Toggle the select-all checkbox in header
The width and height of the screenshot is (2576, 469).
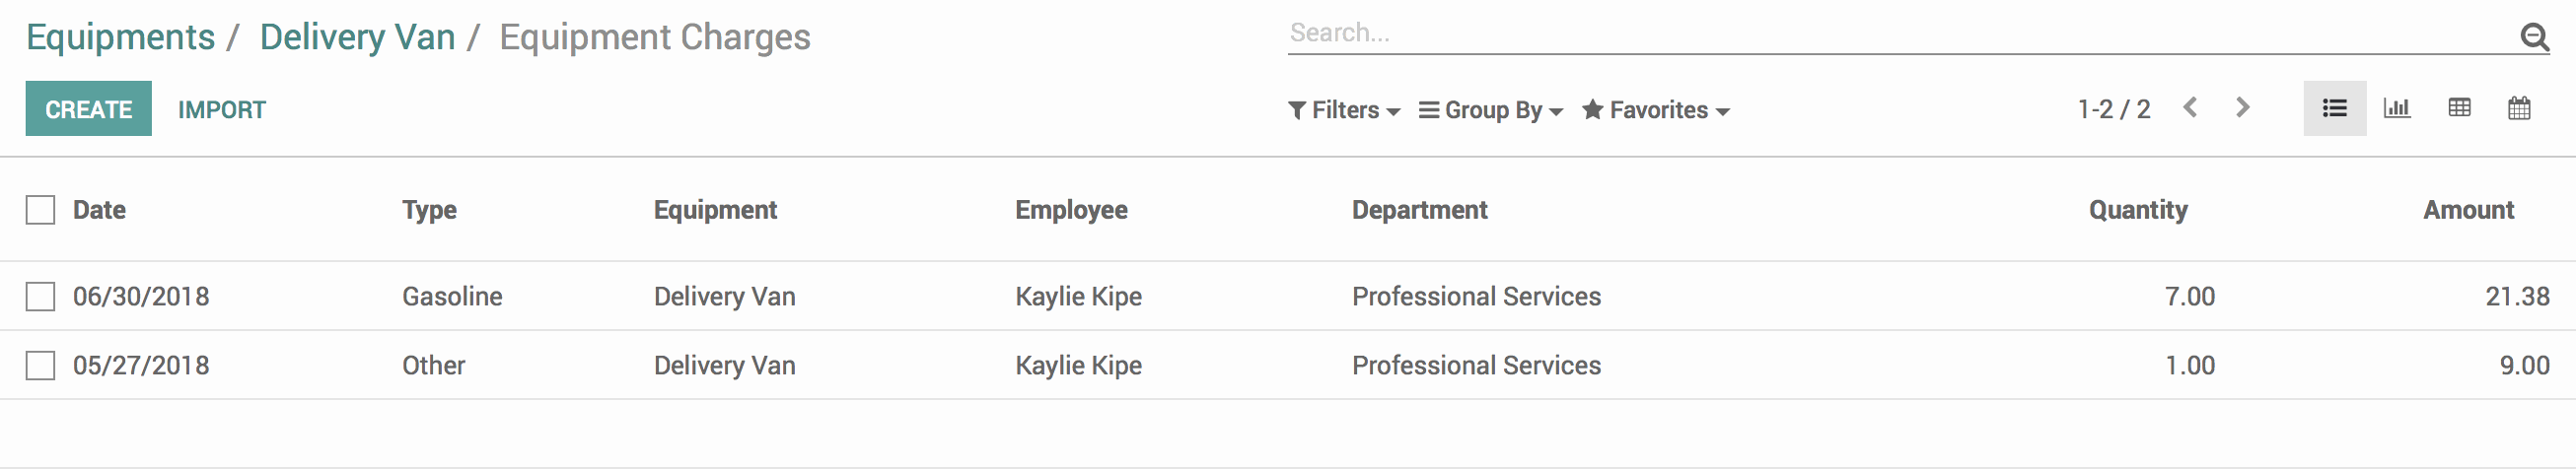coord(40,210)
